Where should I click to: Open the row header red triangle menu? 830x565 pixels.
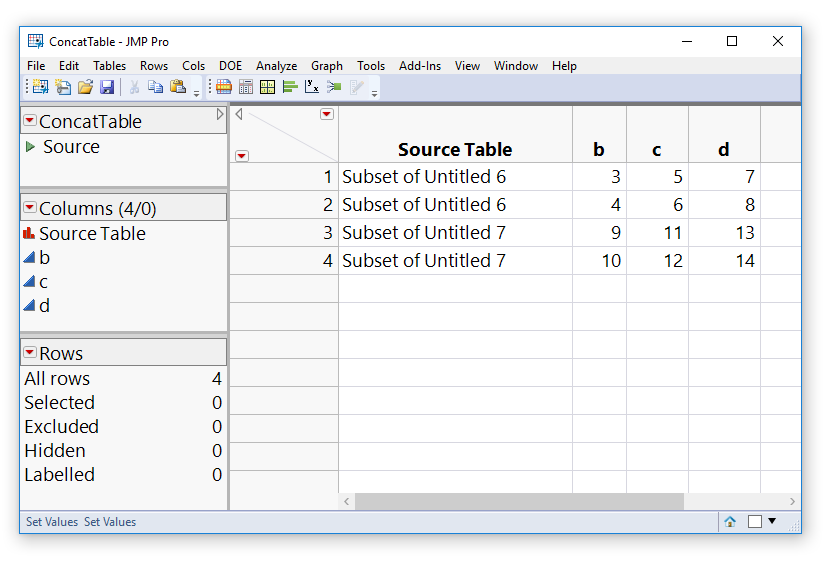(x=242, y=156)
